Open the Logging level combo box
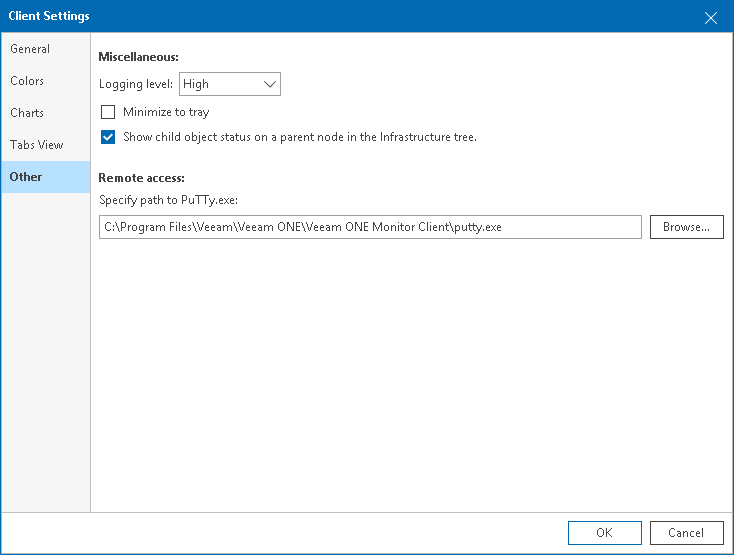Viewport: 734px width, 555px height. pos(220,85)
